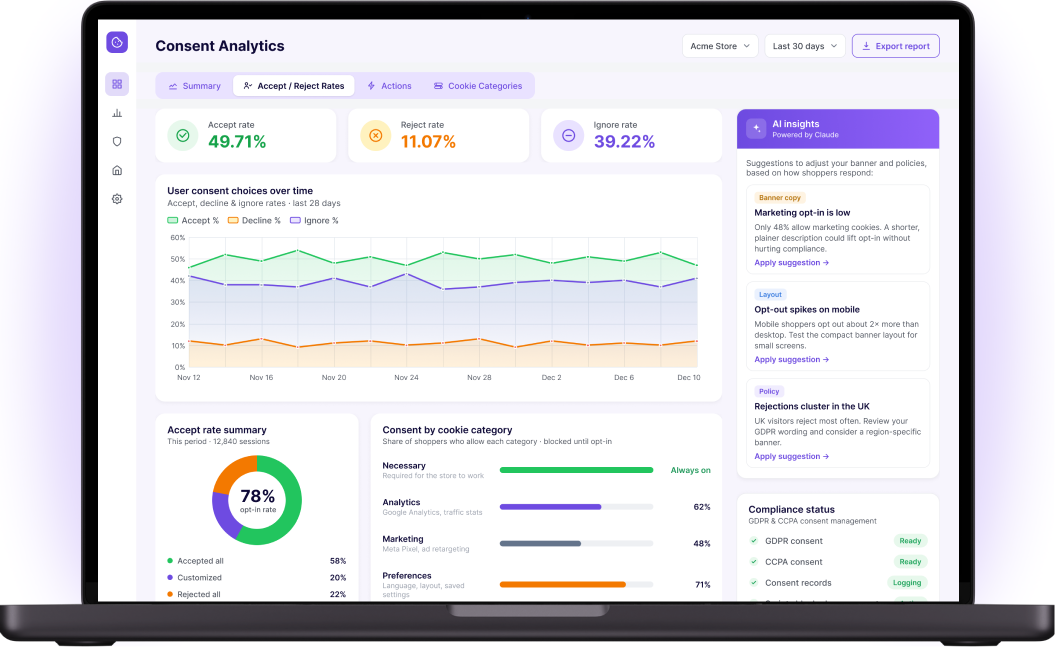The height and width of the screenshot is (647, 1055).
Task: Click the Necessary category progress bar
Action: 576,470
